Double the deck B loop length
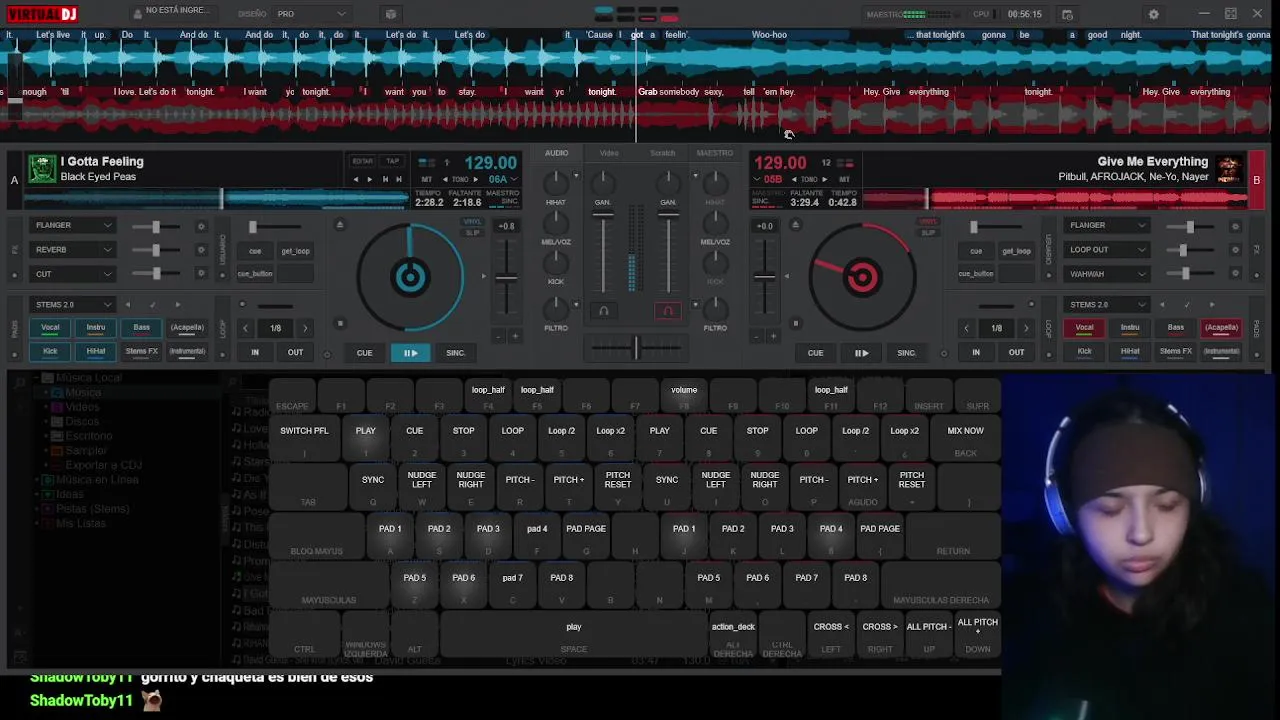1280x720 pixels. point(1026,328)
